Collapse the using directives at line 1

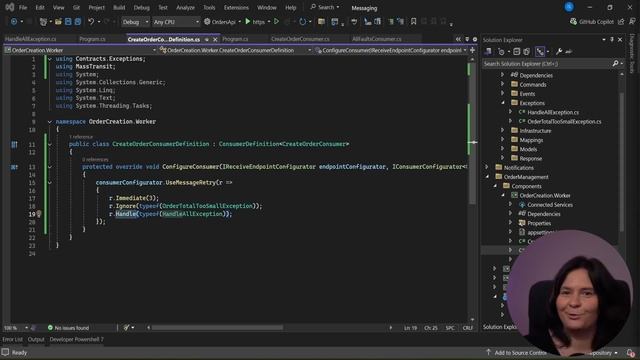(49, 59)
